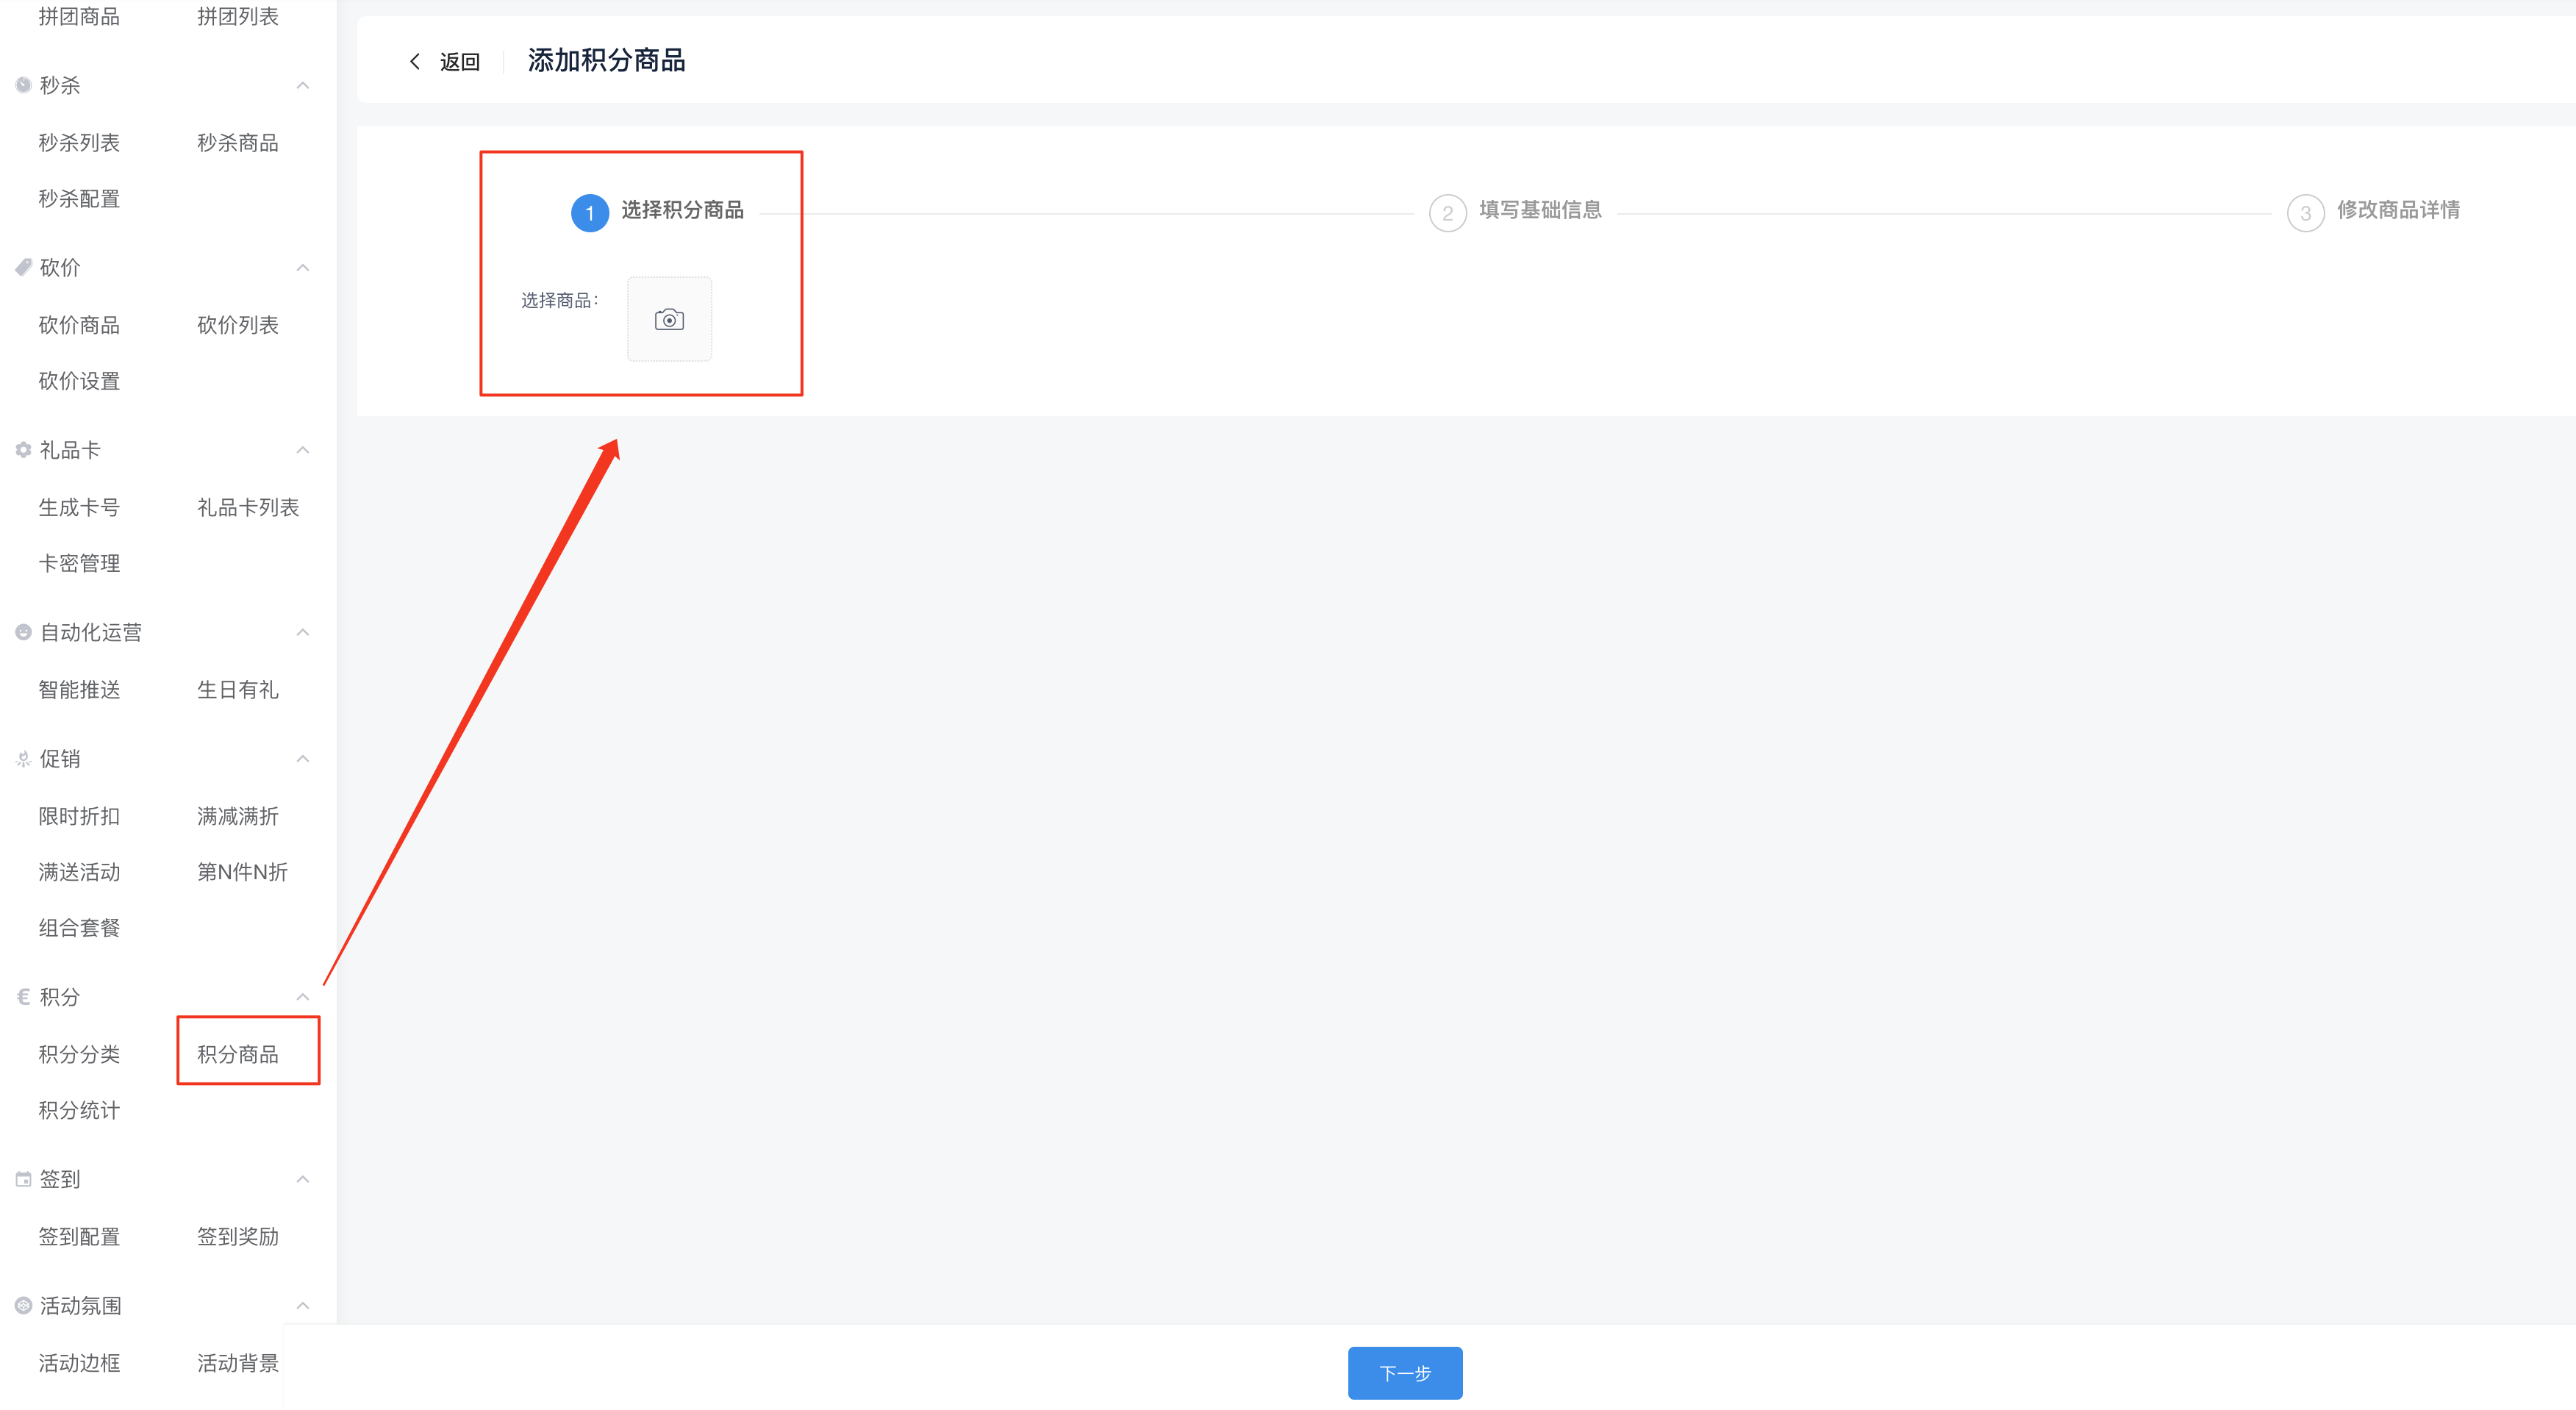Click the 砍价 tag icon in sidebar
Image resolution: width=2576 pixels, height=1410 pixels.
coord(23,267)
